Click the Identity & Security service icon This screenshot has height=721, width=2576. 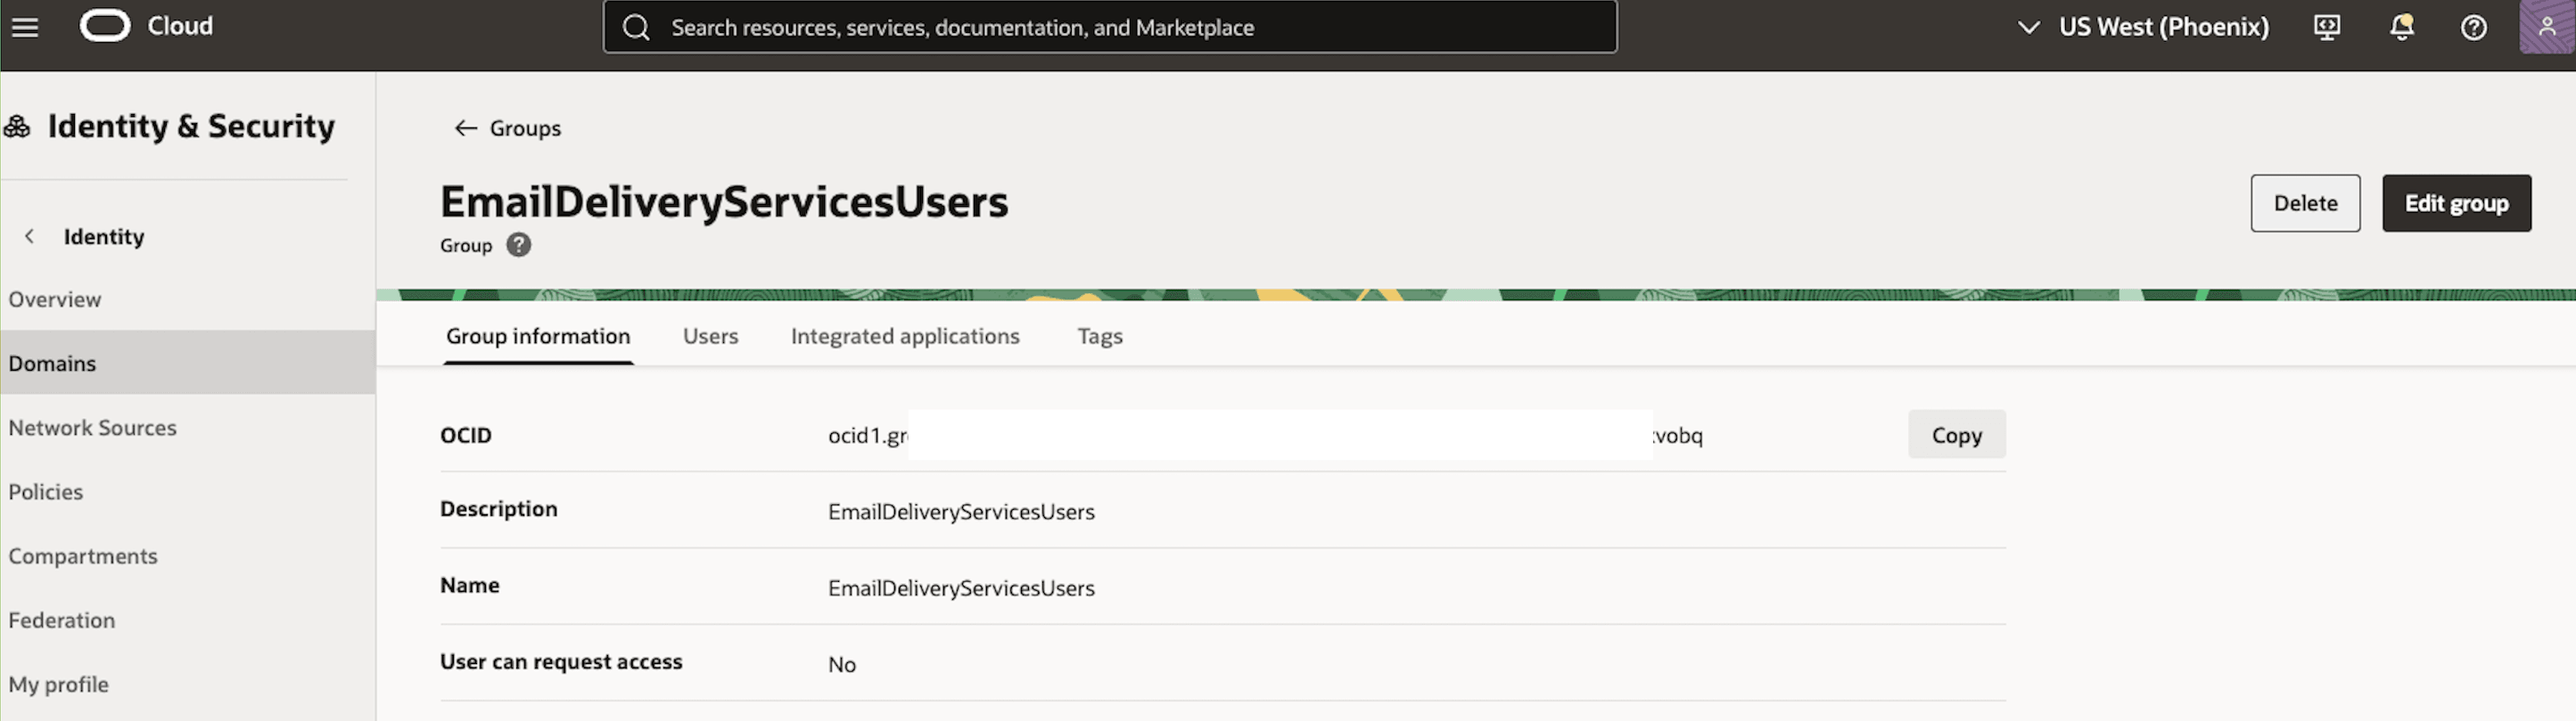(x=17, y=126)
